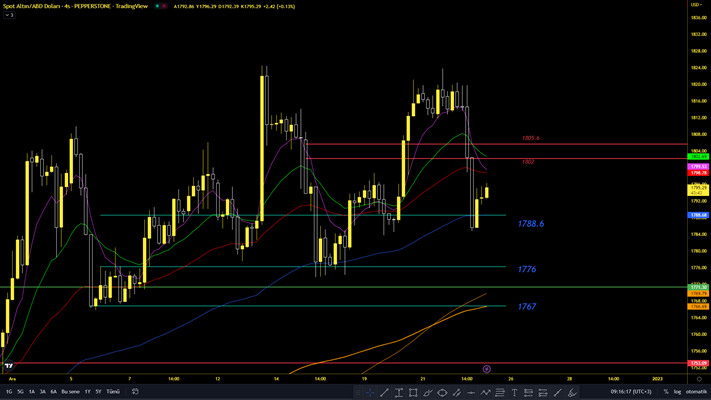Pick the vertical measure I-beam tool
The height and width of the screenshot is (400, 711).
tap(399, 393)
